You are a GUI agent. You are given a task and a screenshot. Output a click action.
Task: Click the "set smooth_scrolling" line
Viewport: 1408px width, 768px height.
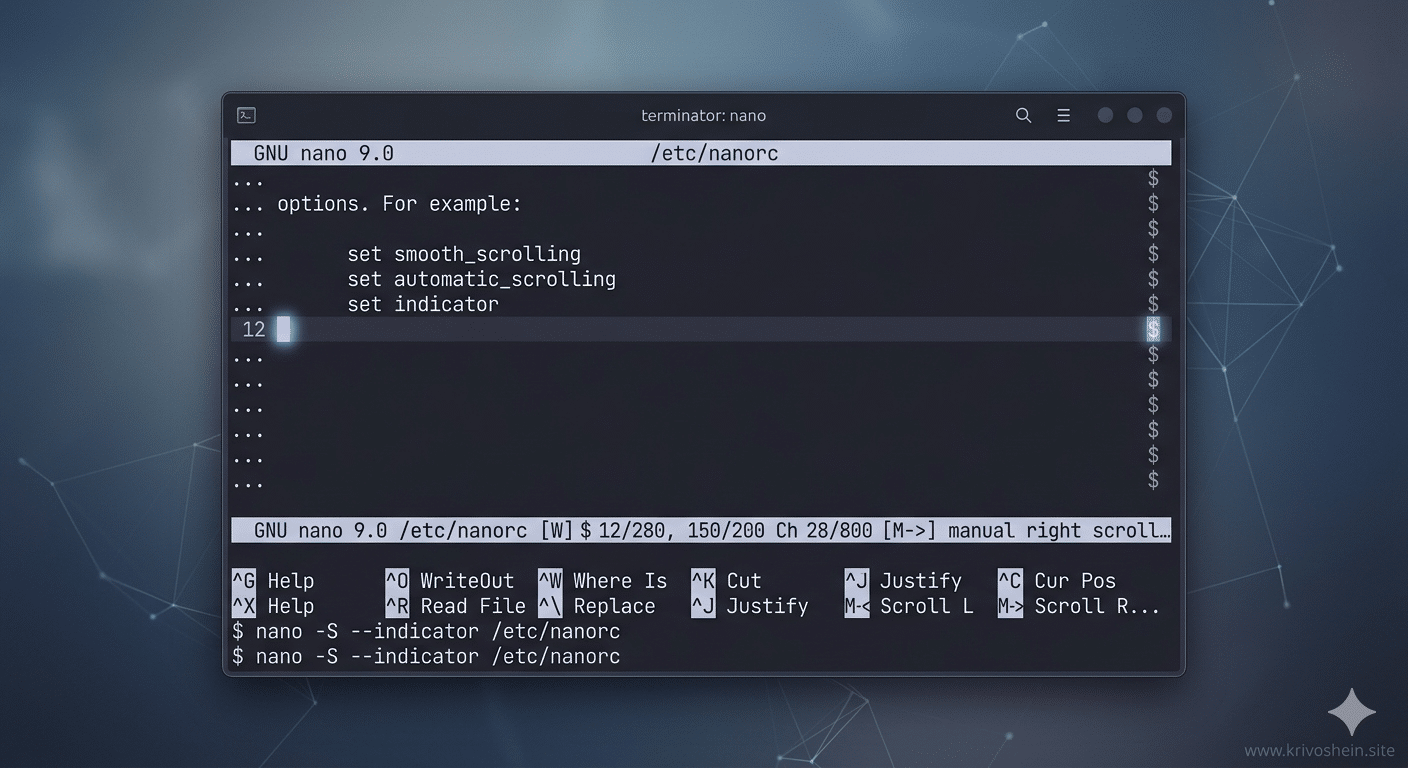[464, 254]
